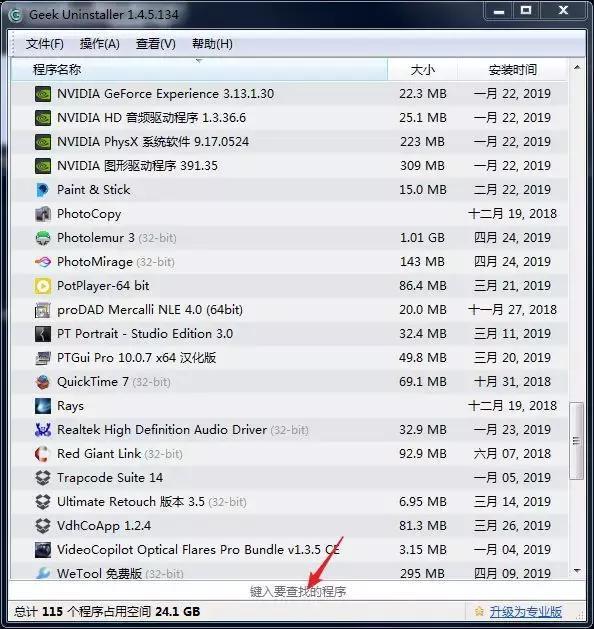This screenshot has height=629, width=594.
Task: Click the 键入要查找的程序 search field
Action: click(x=297, y=591)
